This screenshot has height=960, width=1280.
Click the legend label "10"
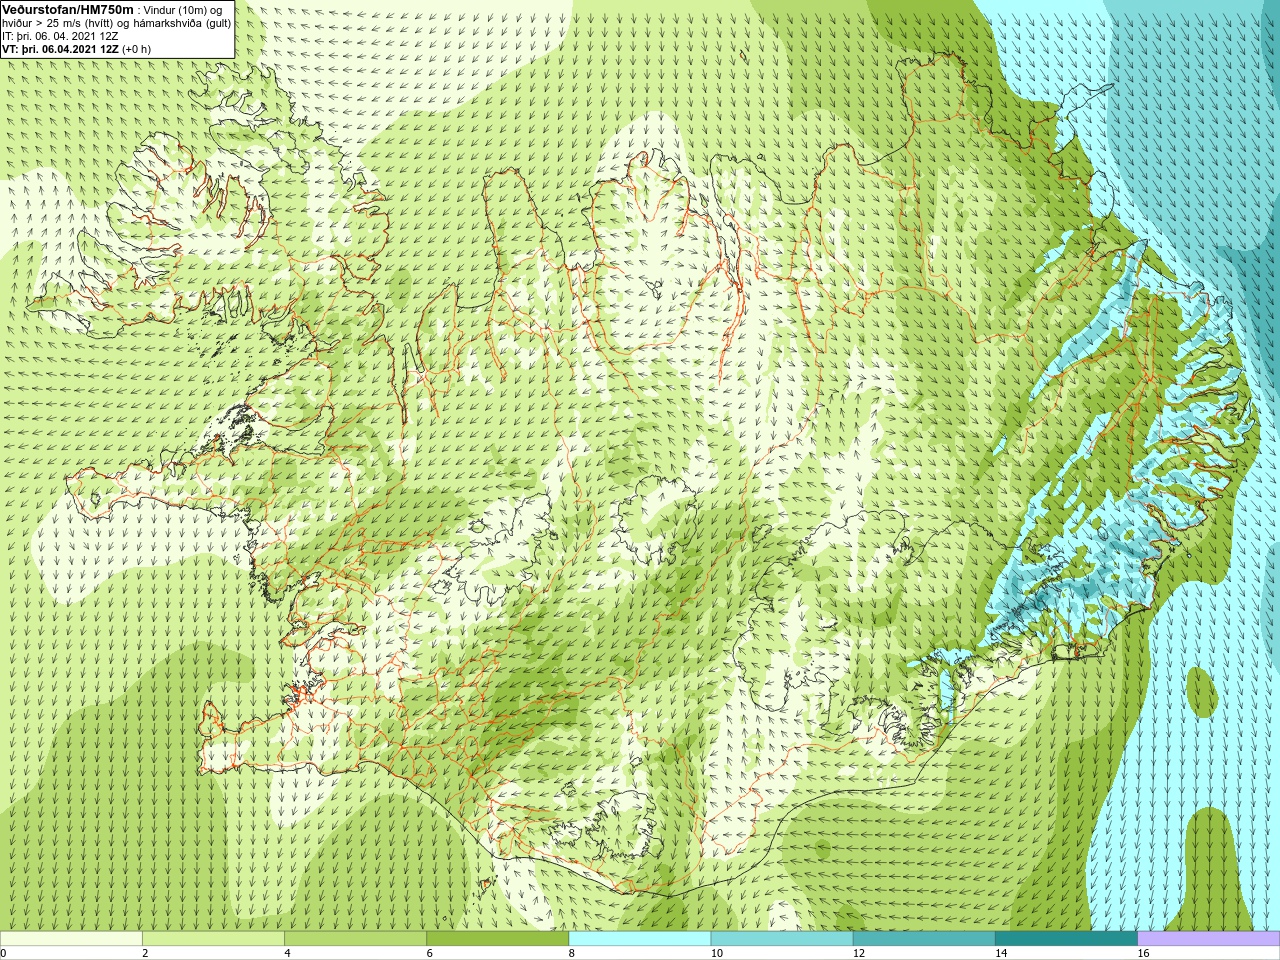[x=716, y=953]
